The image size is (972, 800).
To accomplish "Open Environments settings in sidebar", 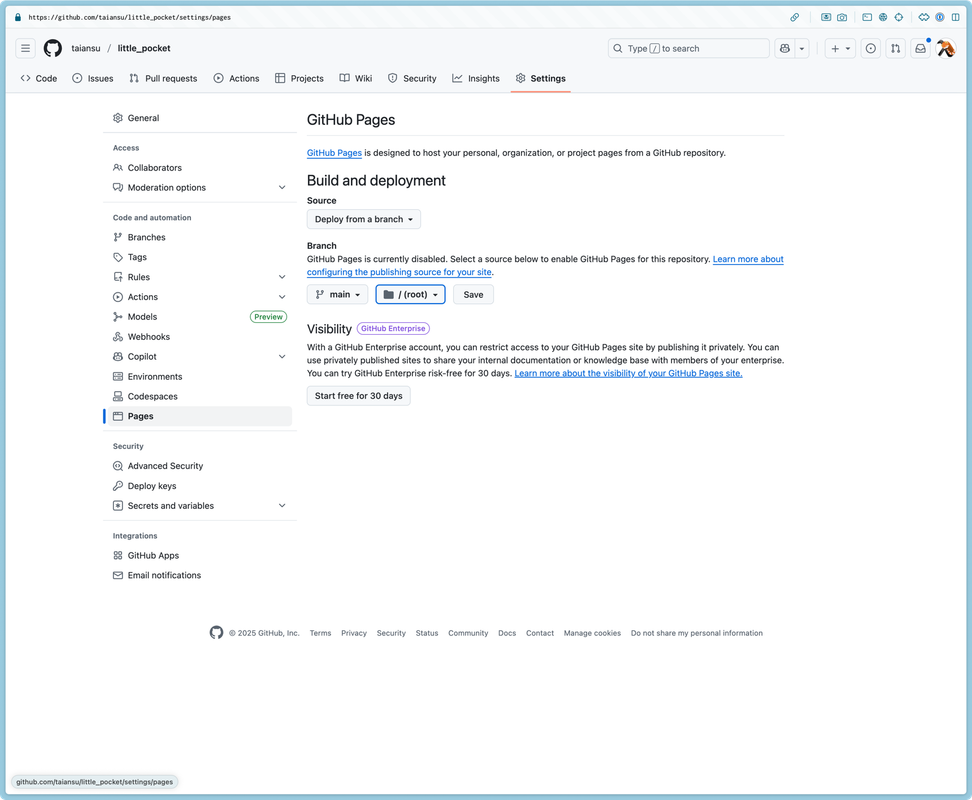I will click(198, 376).
